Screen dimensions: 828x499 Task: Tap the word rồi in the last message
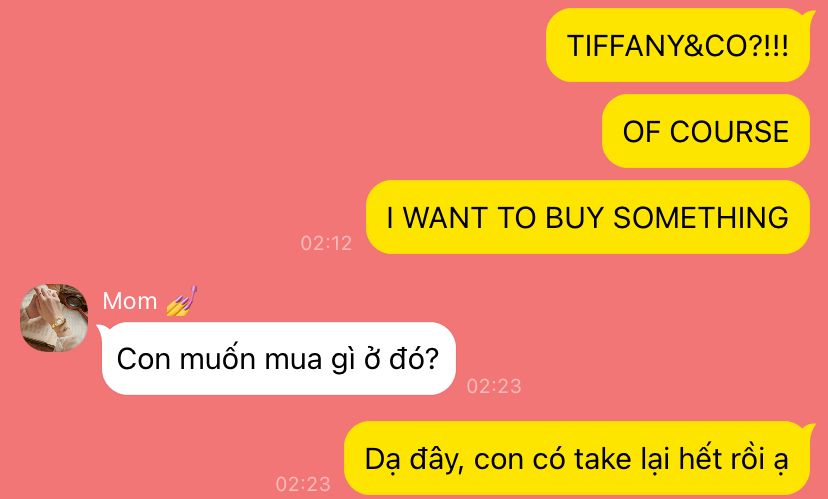748,458
